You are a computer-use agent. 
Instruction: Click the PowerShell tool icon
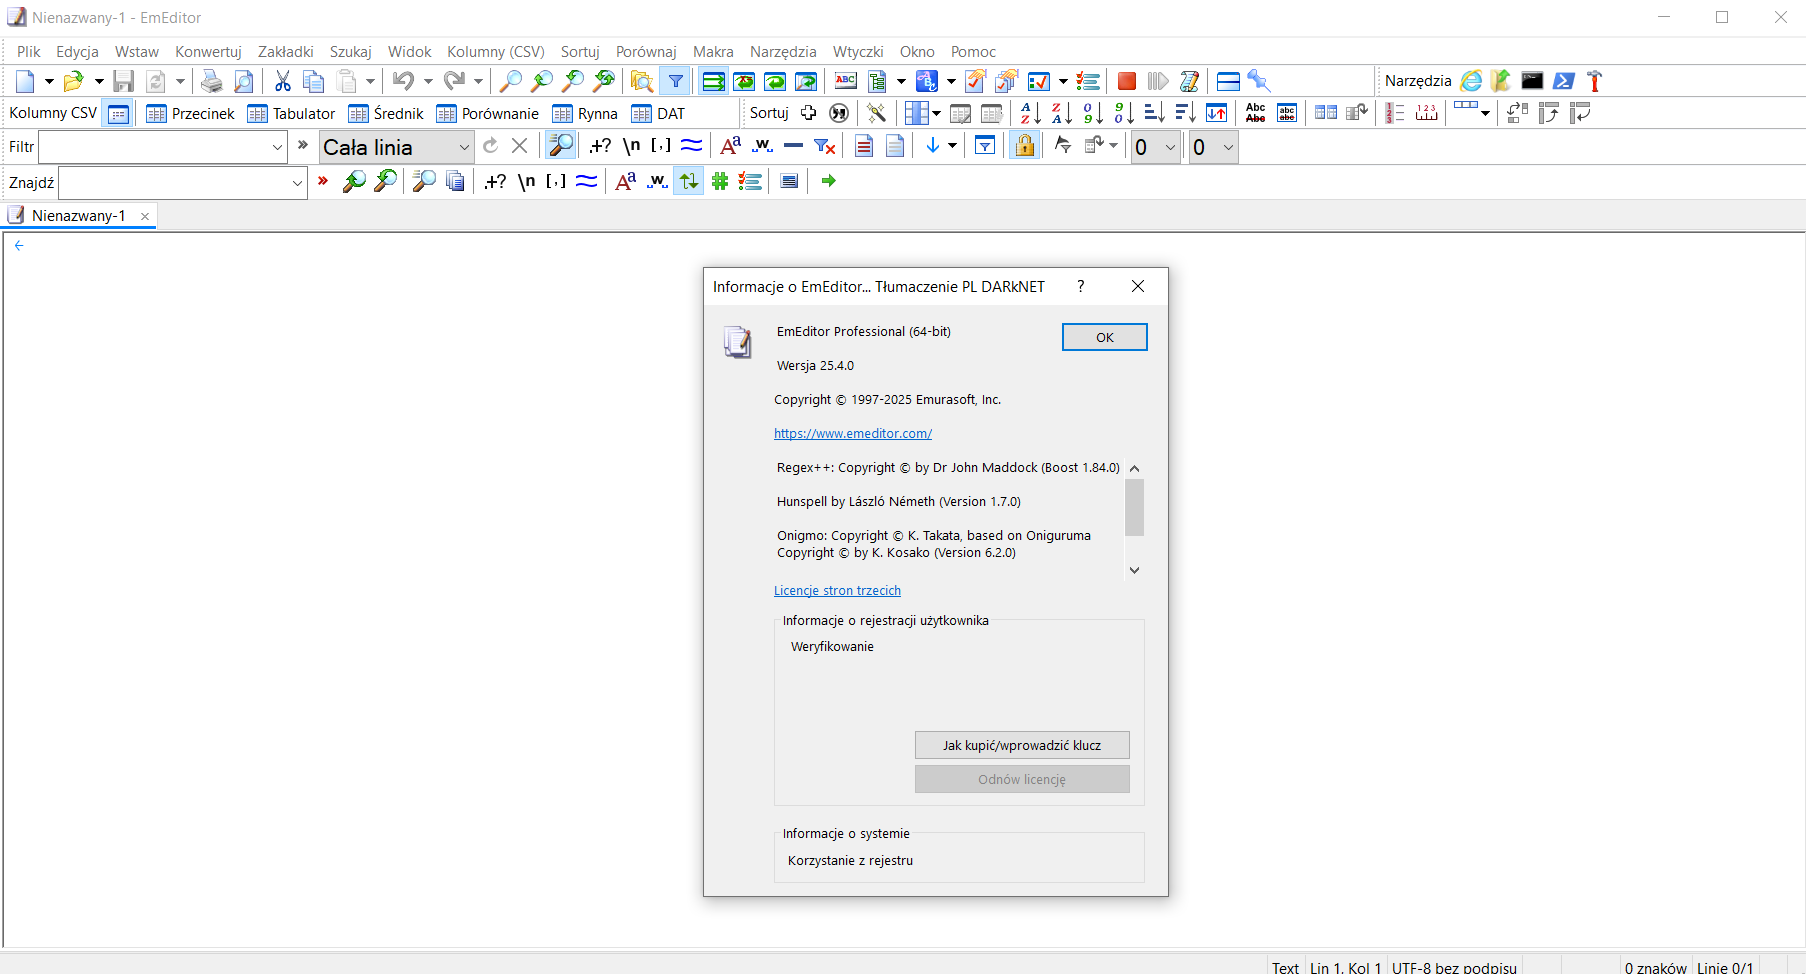pyautogui.click(x=1564, y=81)
